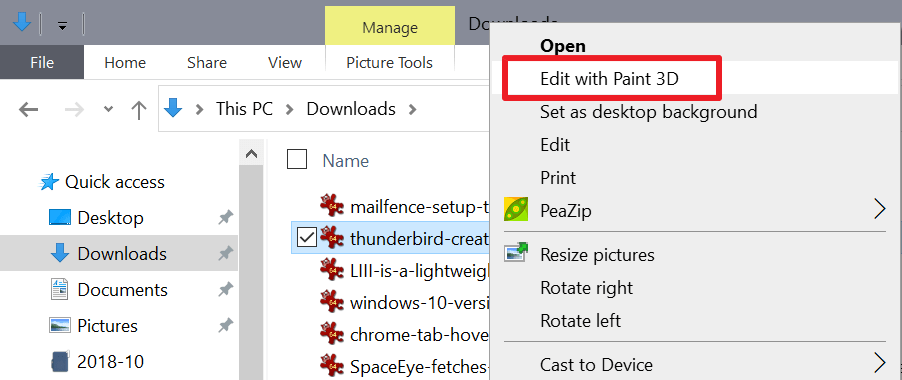902x380 pixels.
Task: Uncheck the thunderbird-creat file checkbox
Action: coord(307,237)
